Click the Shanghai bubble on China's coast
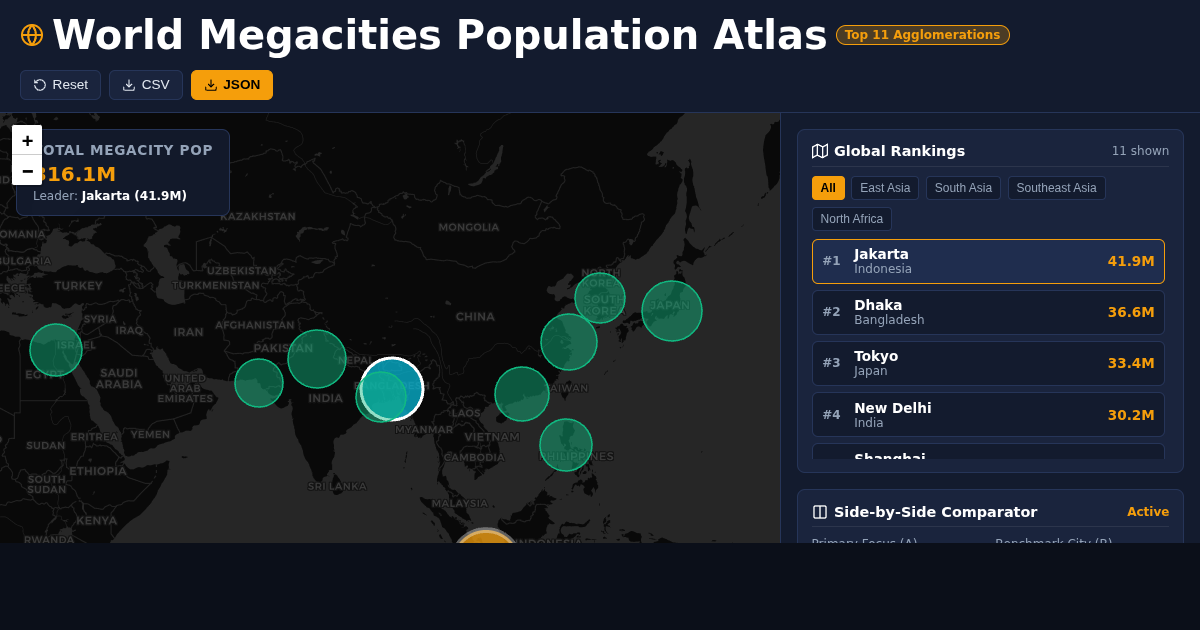Image resolution: width=1200 pixels, height=630 pixels. [569, 342]
